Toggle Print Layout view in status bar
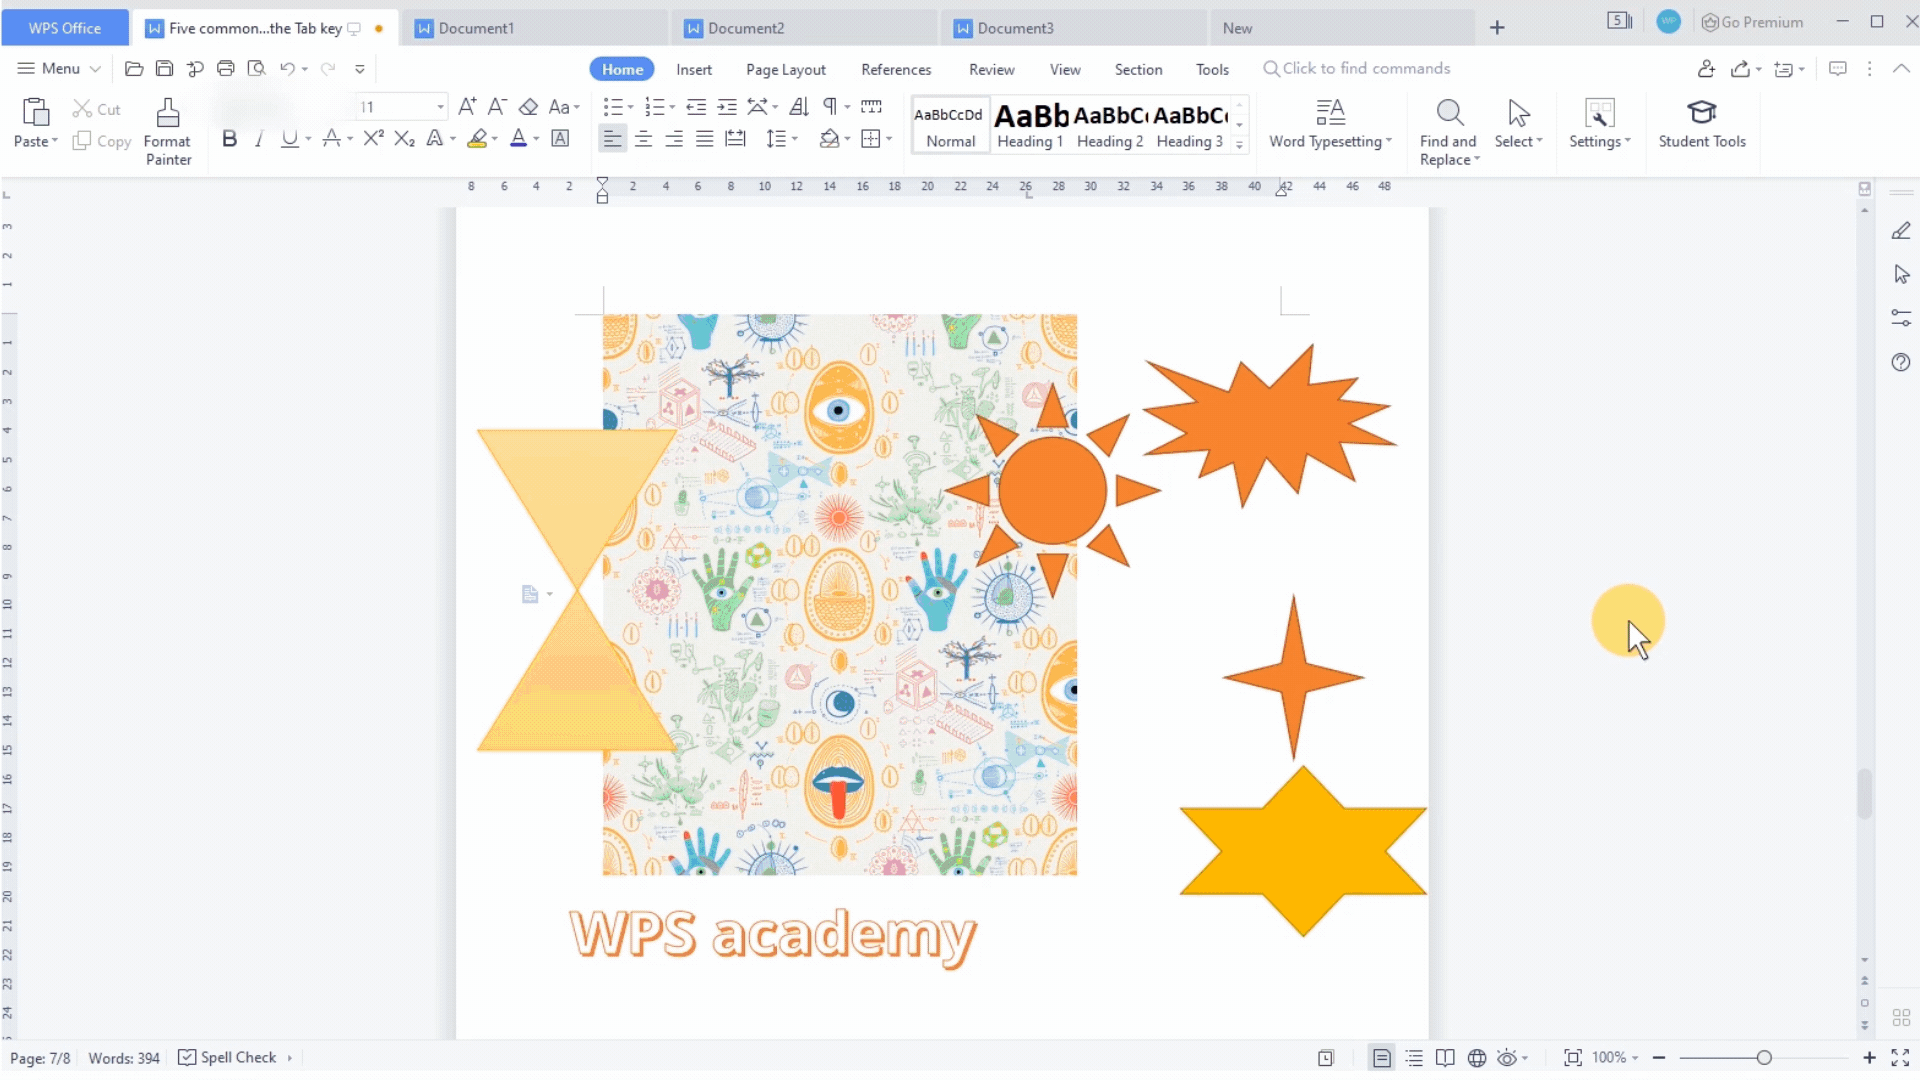 (x=1381, y=1058)
